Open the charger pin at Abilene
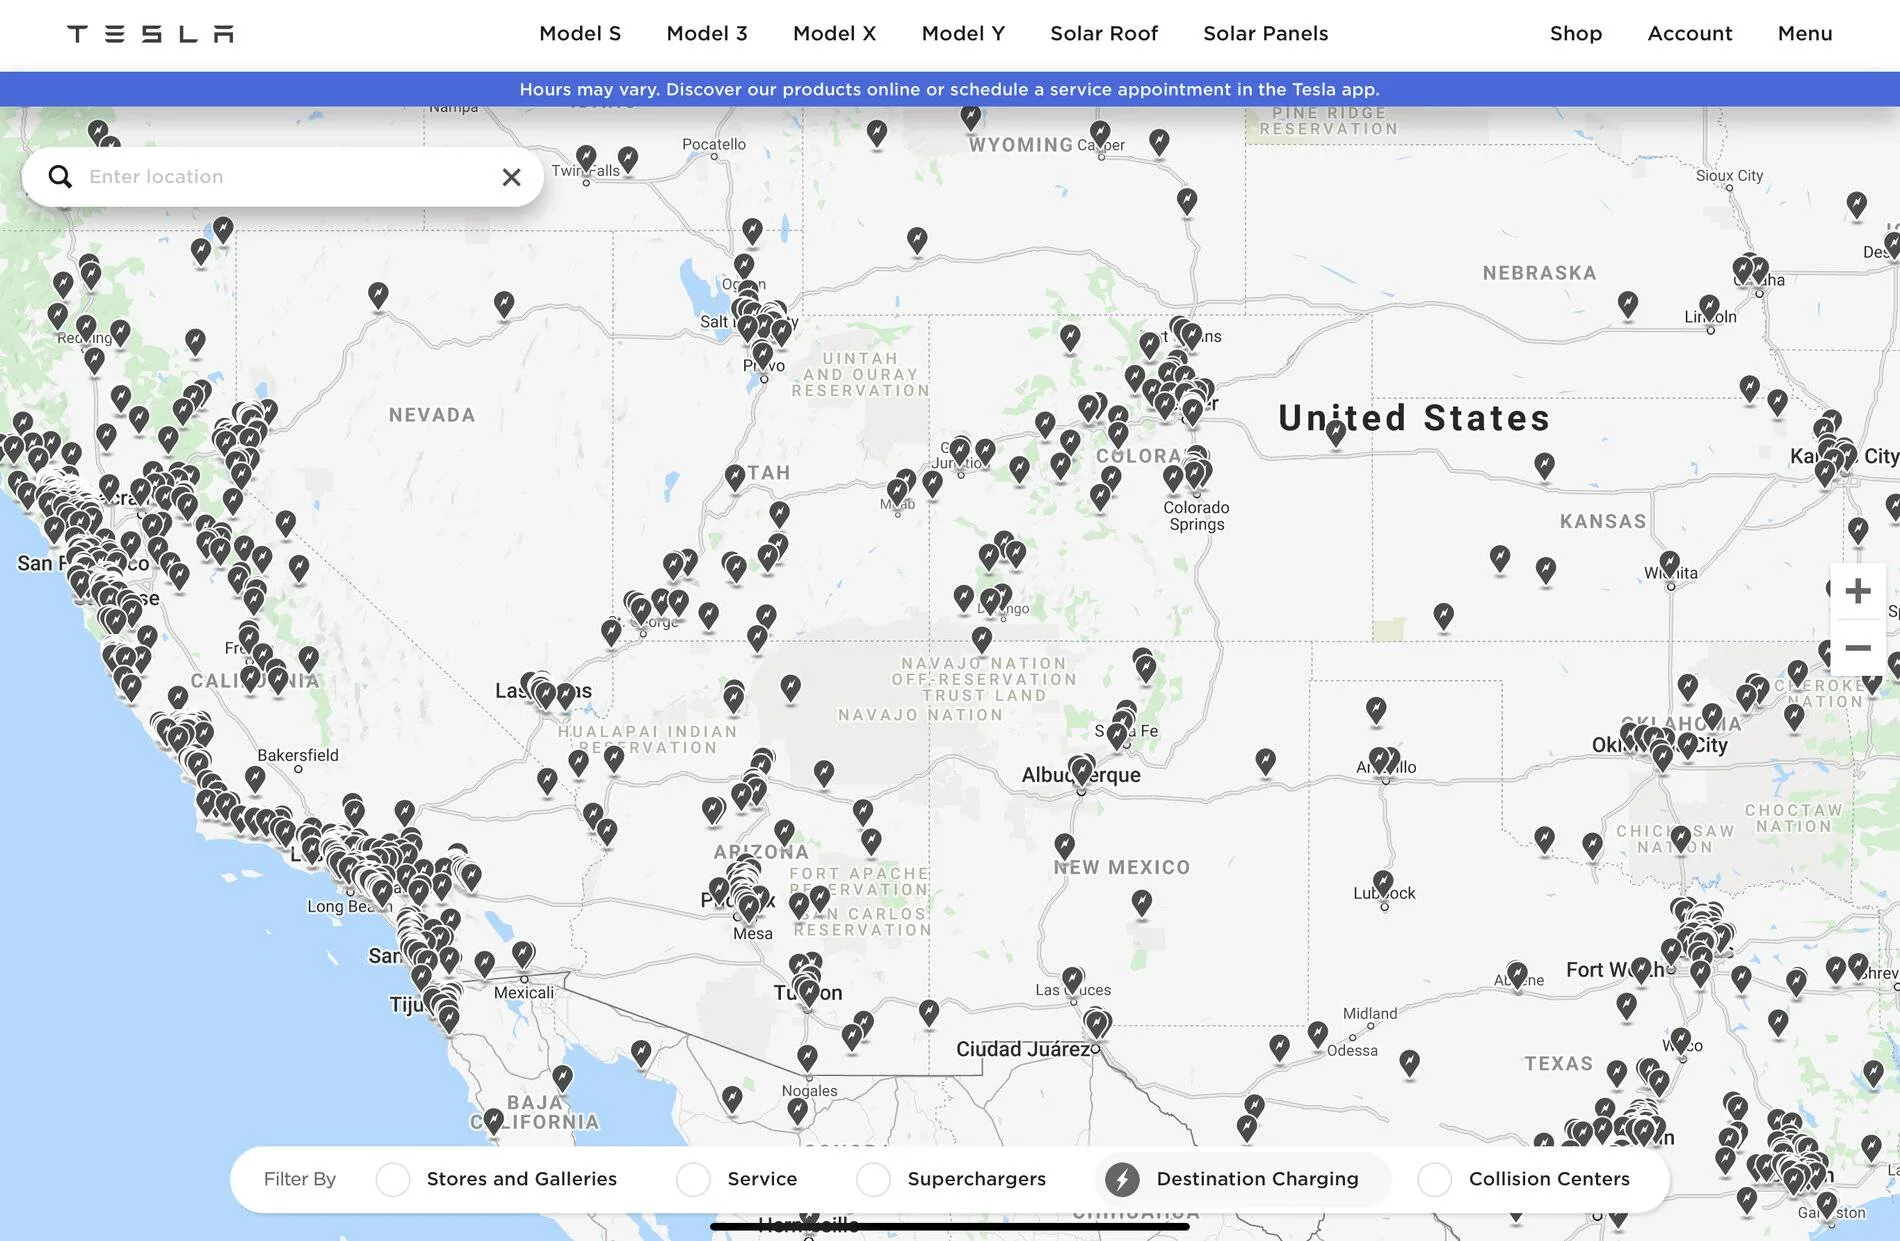The height and width of the screenshot is (1241, 1900). click(1517, 975)
